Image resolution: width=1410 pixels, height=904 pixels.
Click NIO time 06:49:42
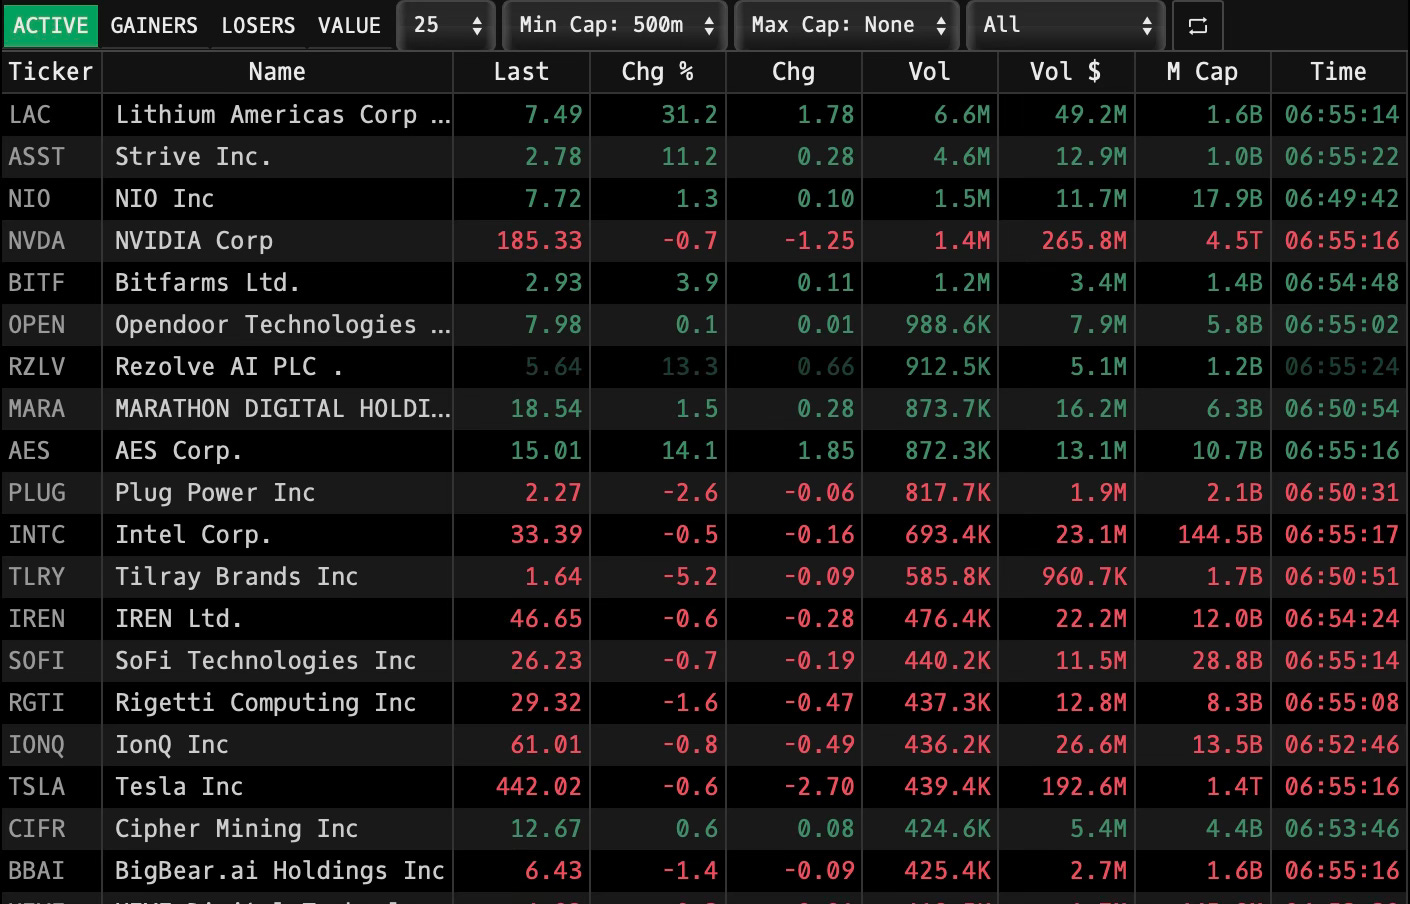[1342, 199]
